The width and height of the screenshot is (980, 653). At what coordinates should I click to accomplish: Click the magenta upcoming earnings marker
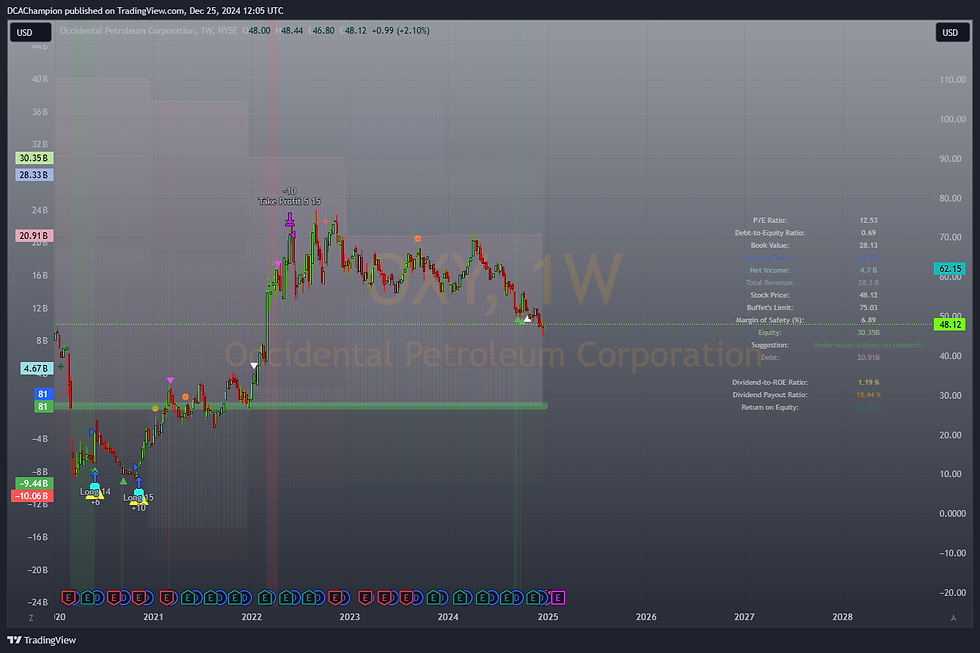pyautogui.click(x=558, y=598)
